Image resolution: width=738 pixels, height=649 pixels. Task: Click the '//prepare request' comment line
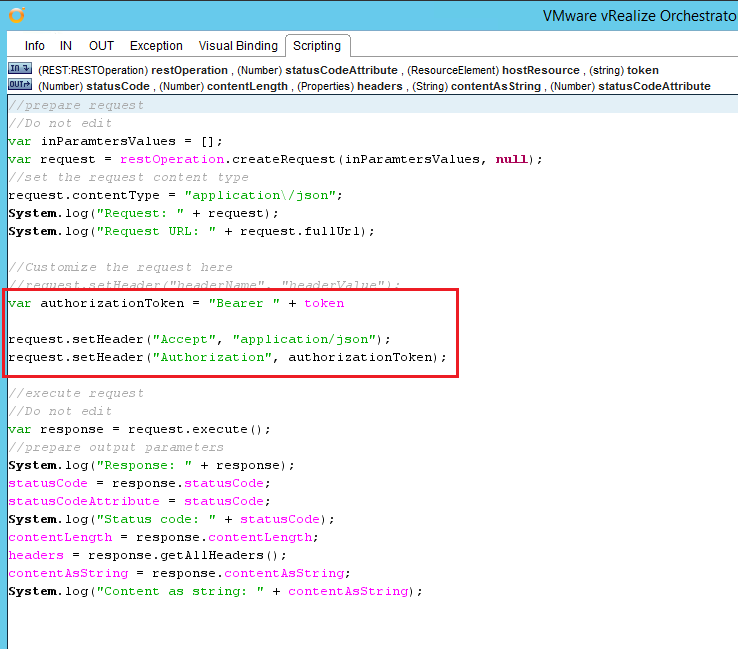click(76, 105)
